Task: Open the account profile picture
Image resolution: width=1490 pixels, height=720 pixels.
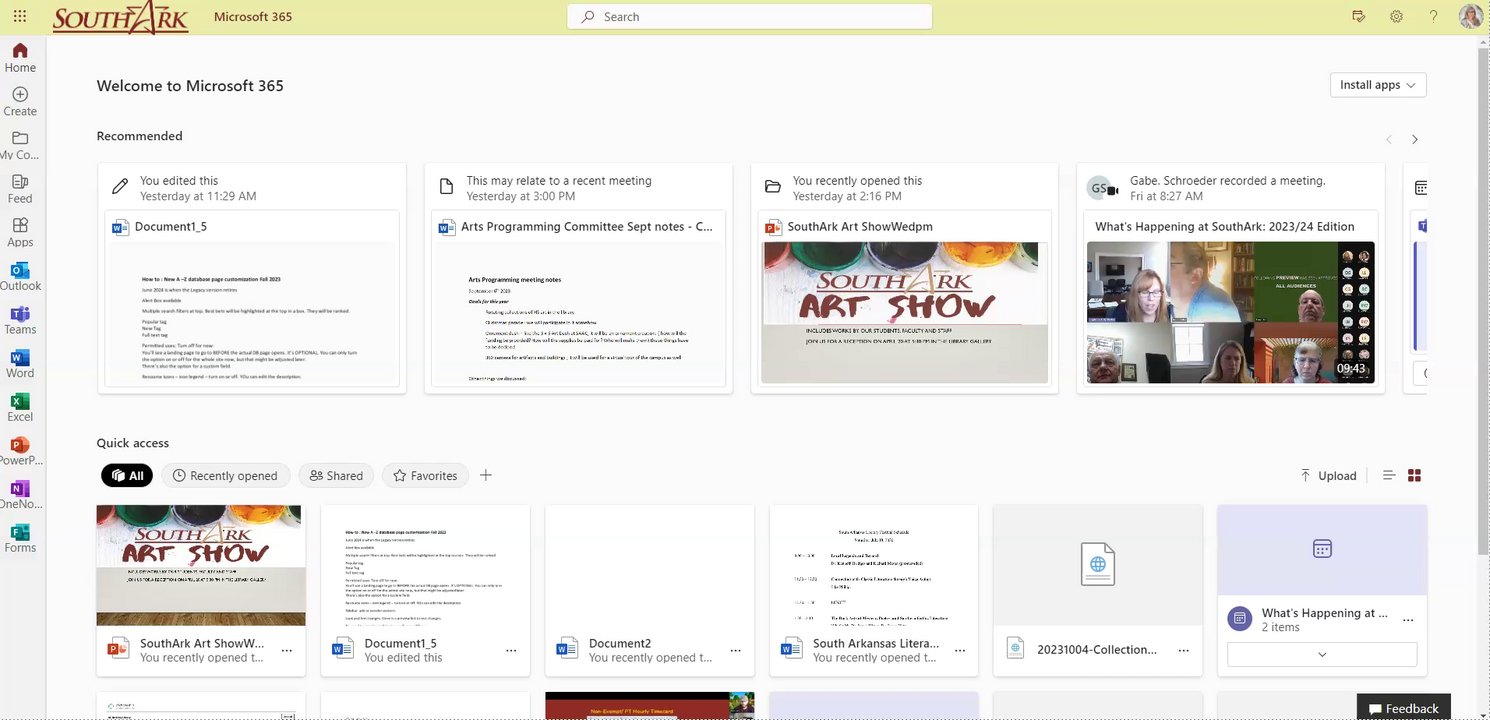Action: (1470, 17)
